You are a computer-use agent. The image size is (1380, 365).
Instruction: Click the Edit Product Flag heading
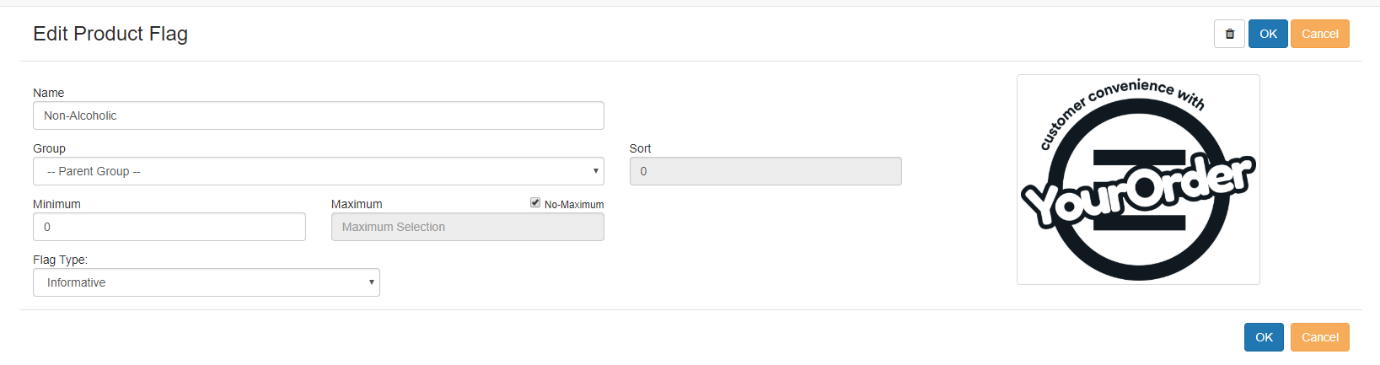(x=110, y=34)
